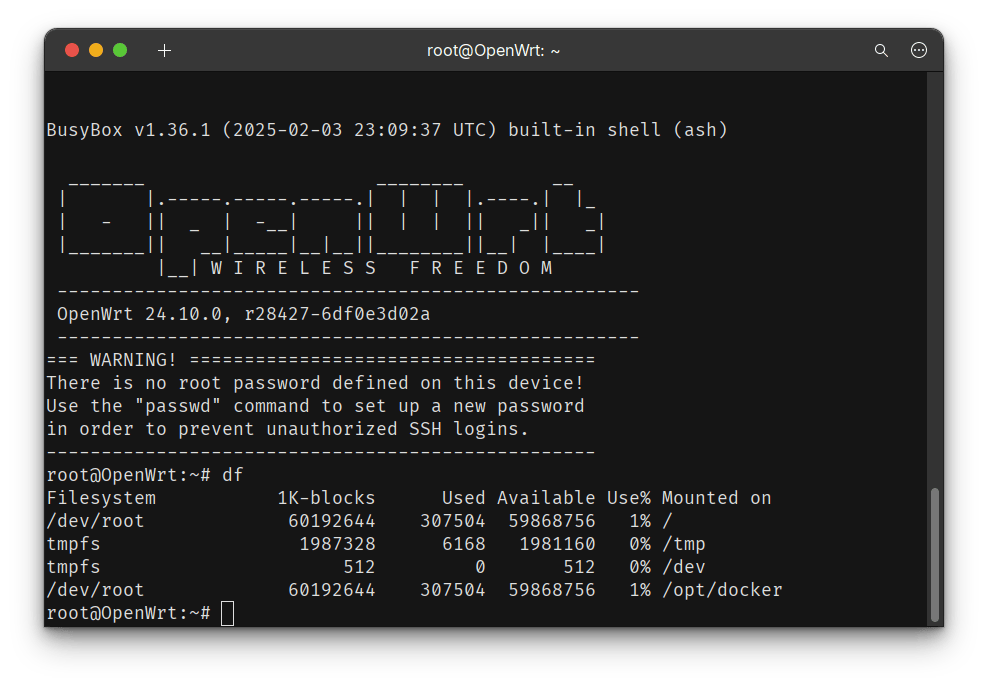Open the terminal search magnifier icon
Viewport: 988px width, 687px height.
coord(881,50)
